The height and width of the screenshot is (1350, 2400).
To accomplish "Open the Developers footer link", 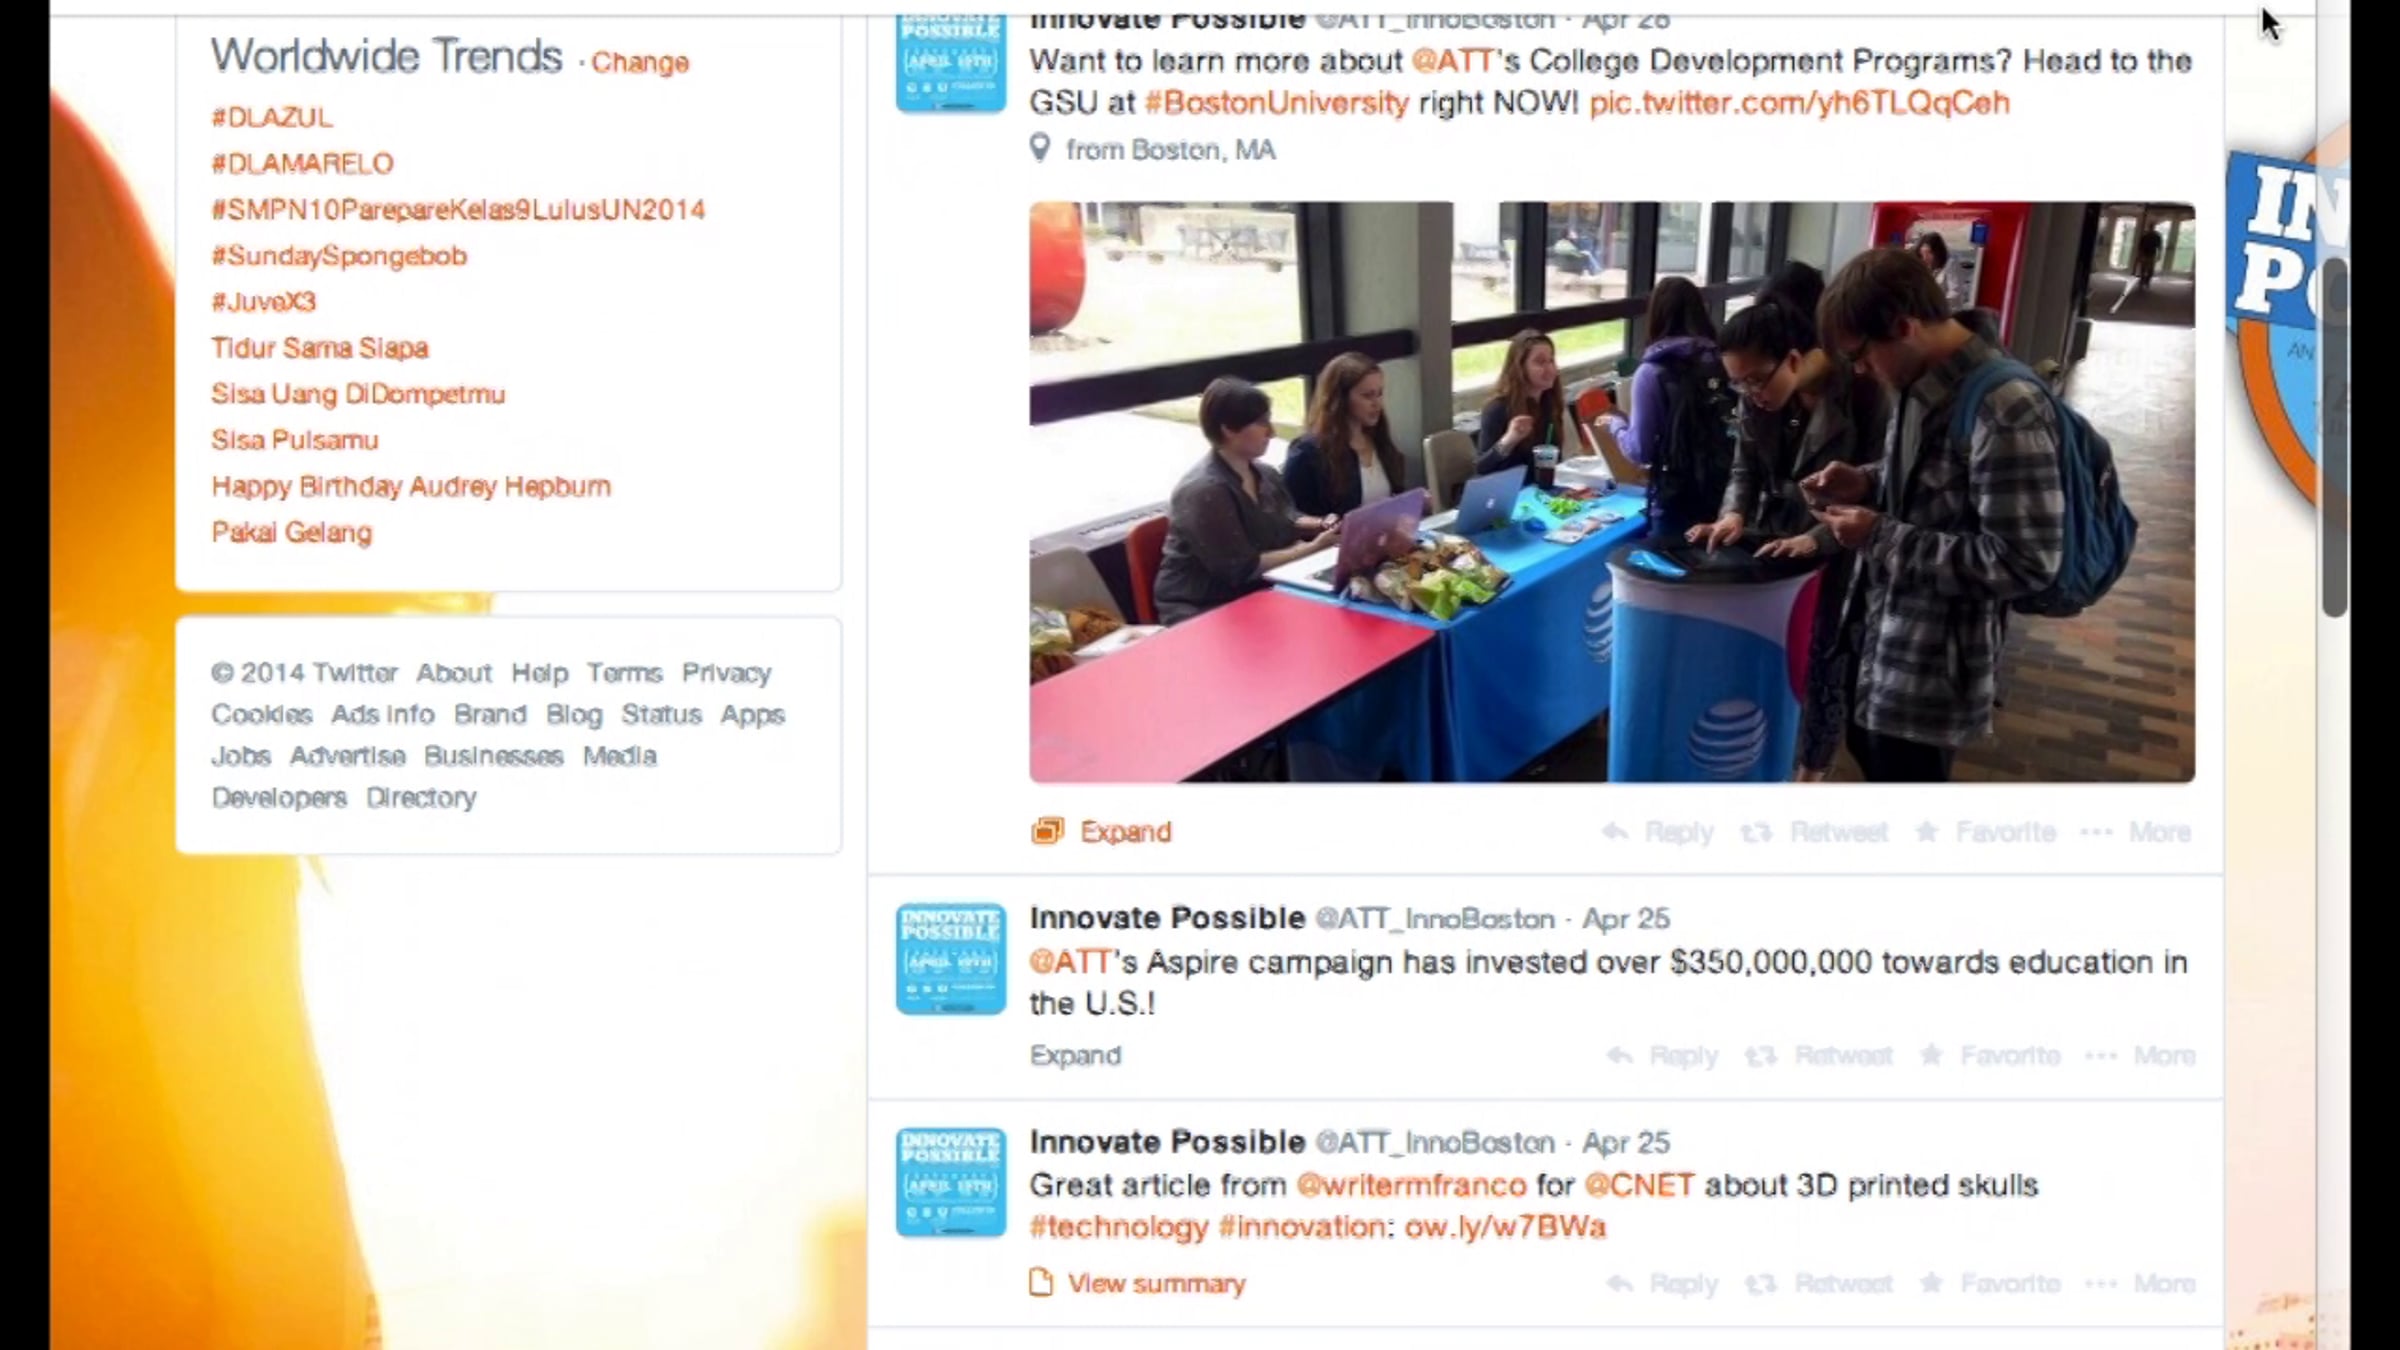I will 279,798.
